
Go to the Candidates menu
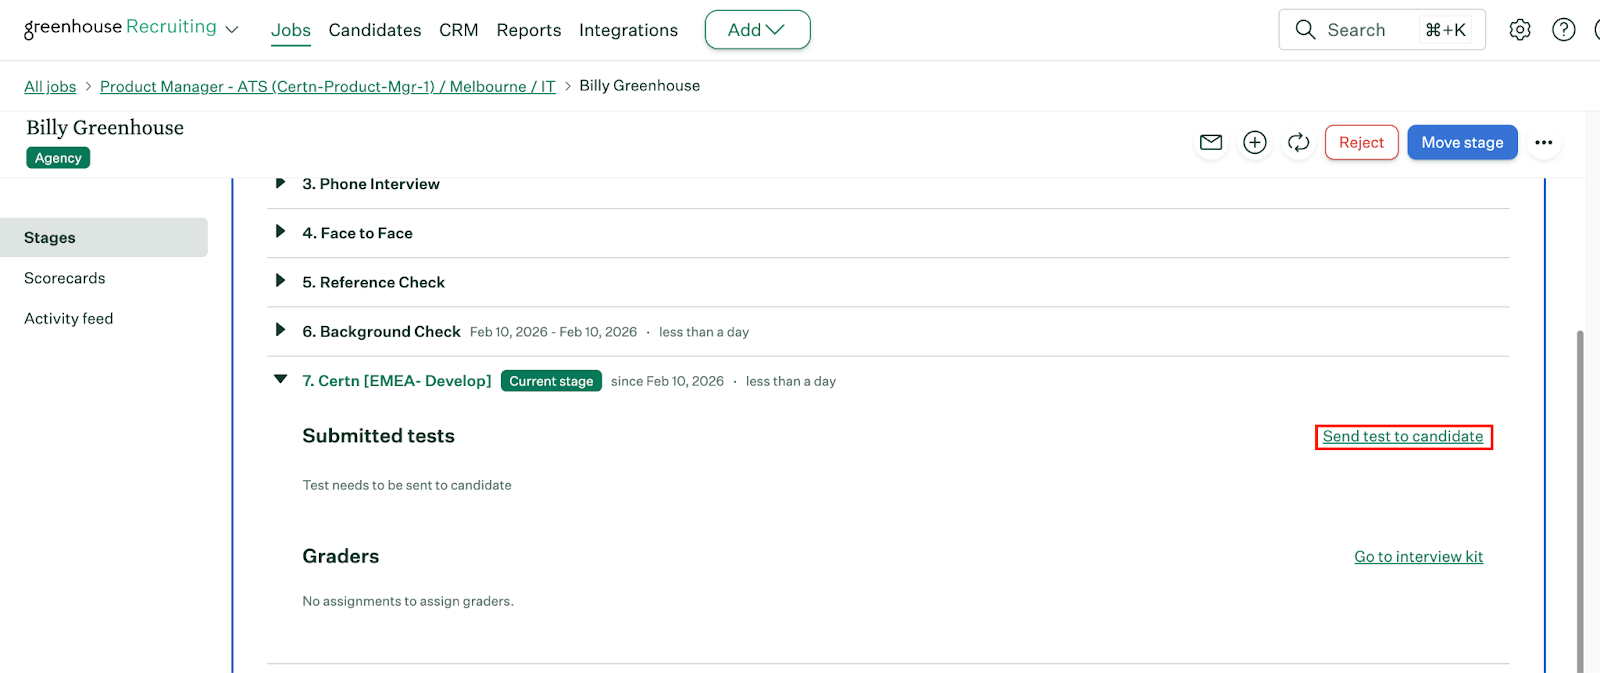374,30
